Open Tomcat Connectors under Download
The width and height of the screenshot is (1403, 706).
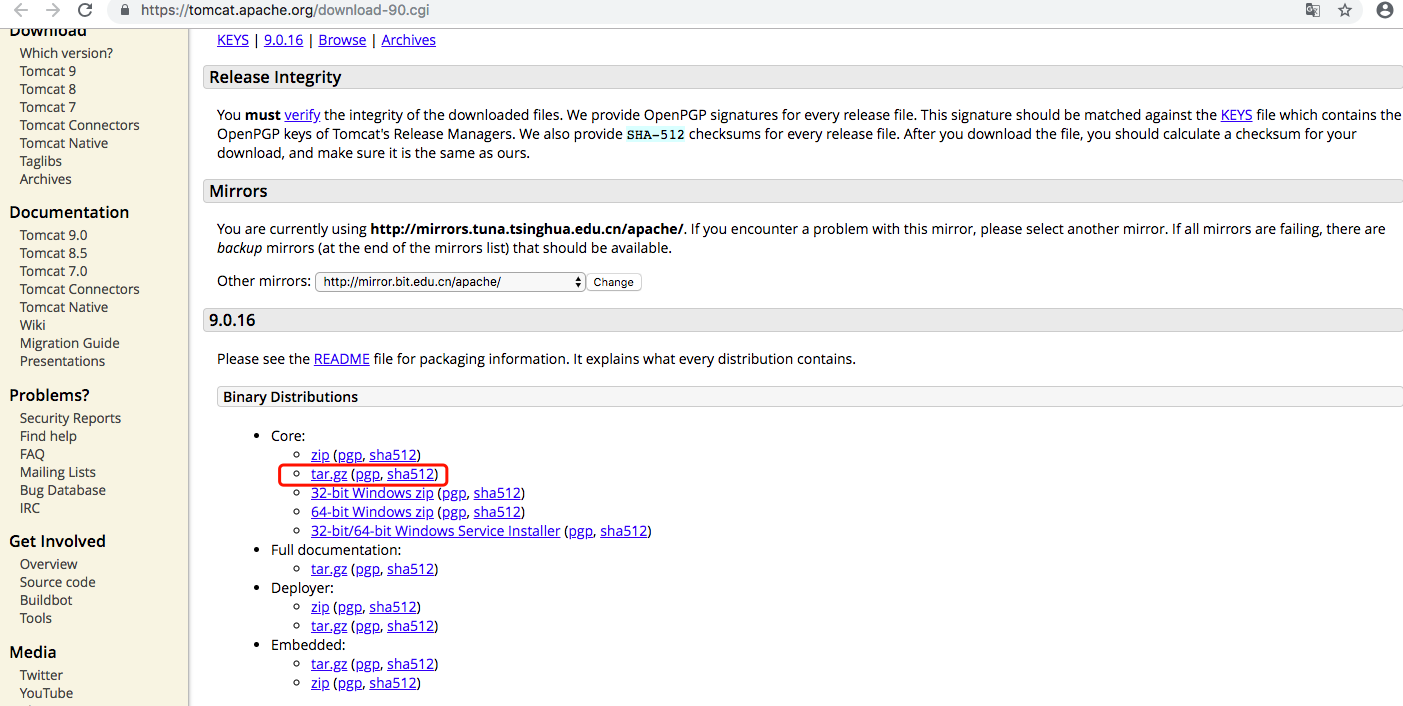coord(80,125)
